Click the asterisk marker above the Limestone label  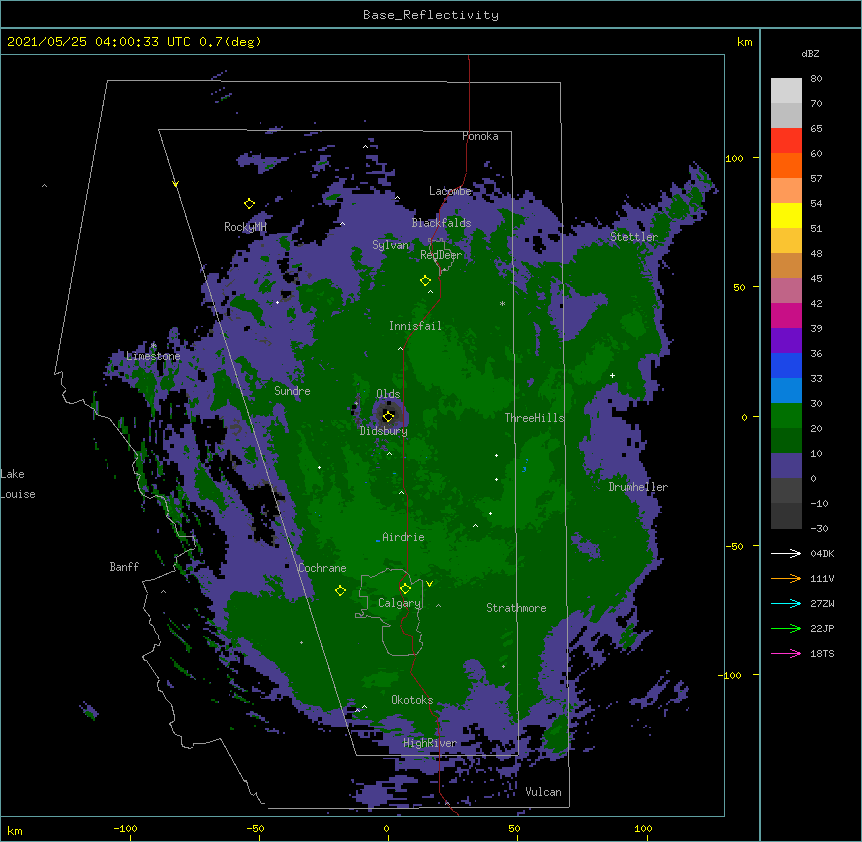153,346
